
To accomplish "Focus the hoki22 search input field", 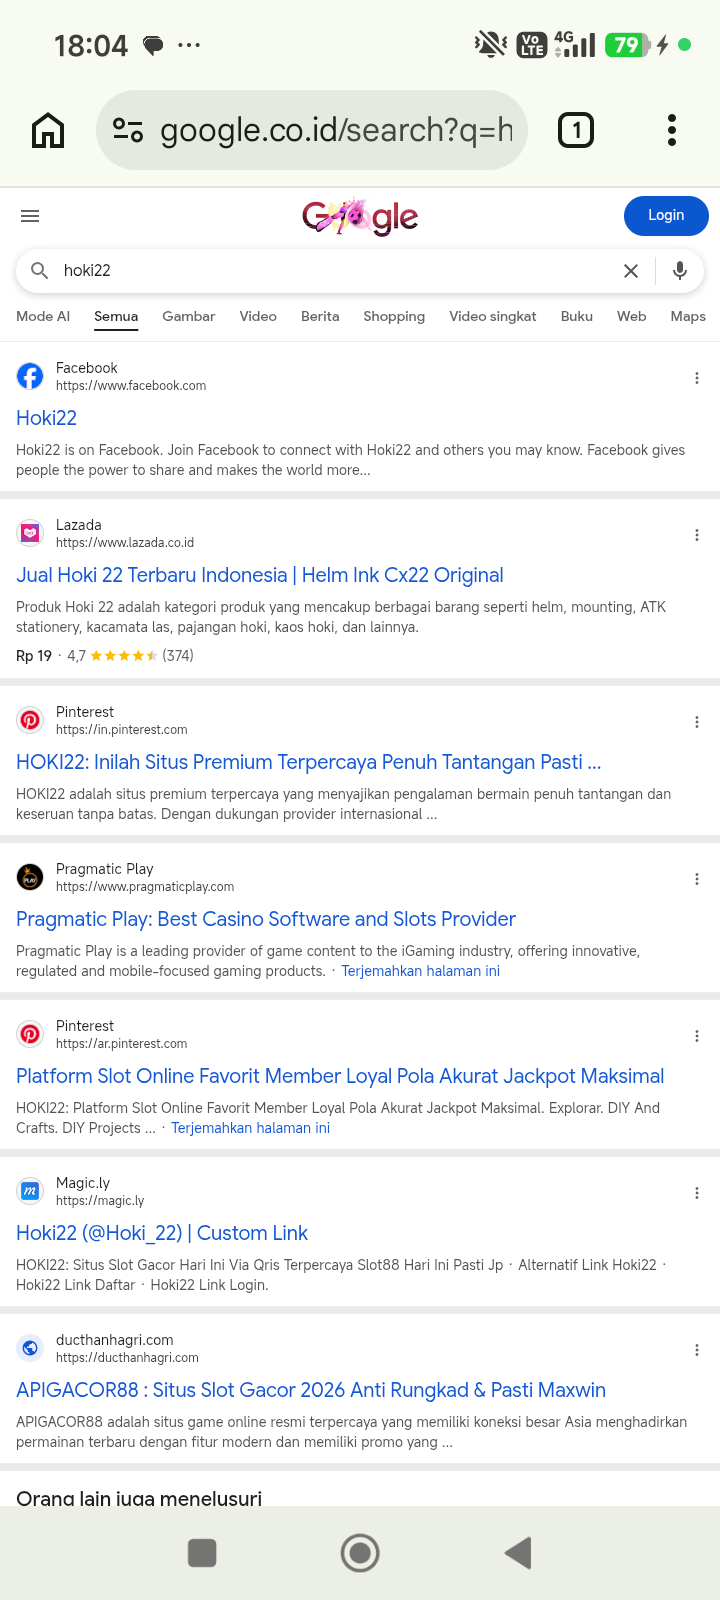I will coord(335,271).
